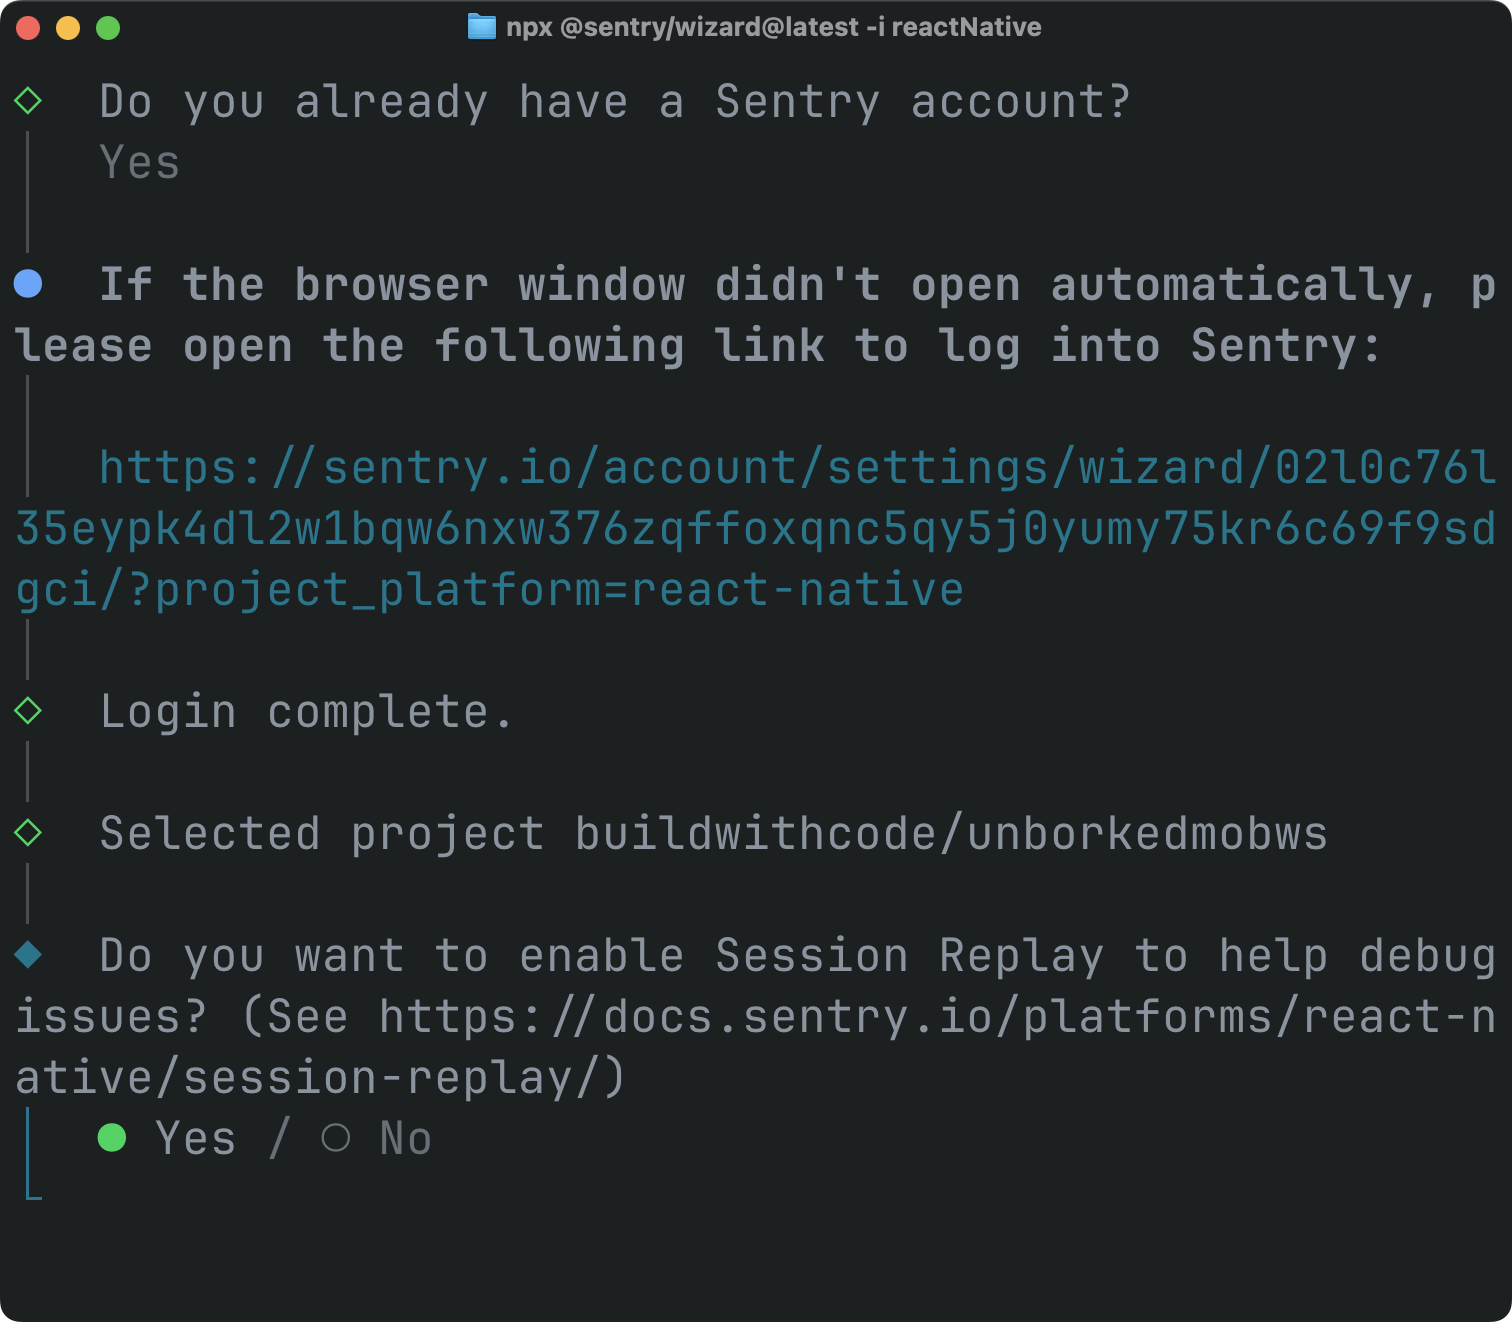The width and height of the screenshot is (1512, 1322).
Task: Click the Yes answer under Sentry account question
Action: (139, 163)
